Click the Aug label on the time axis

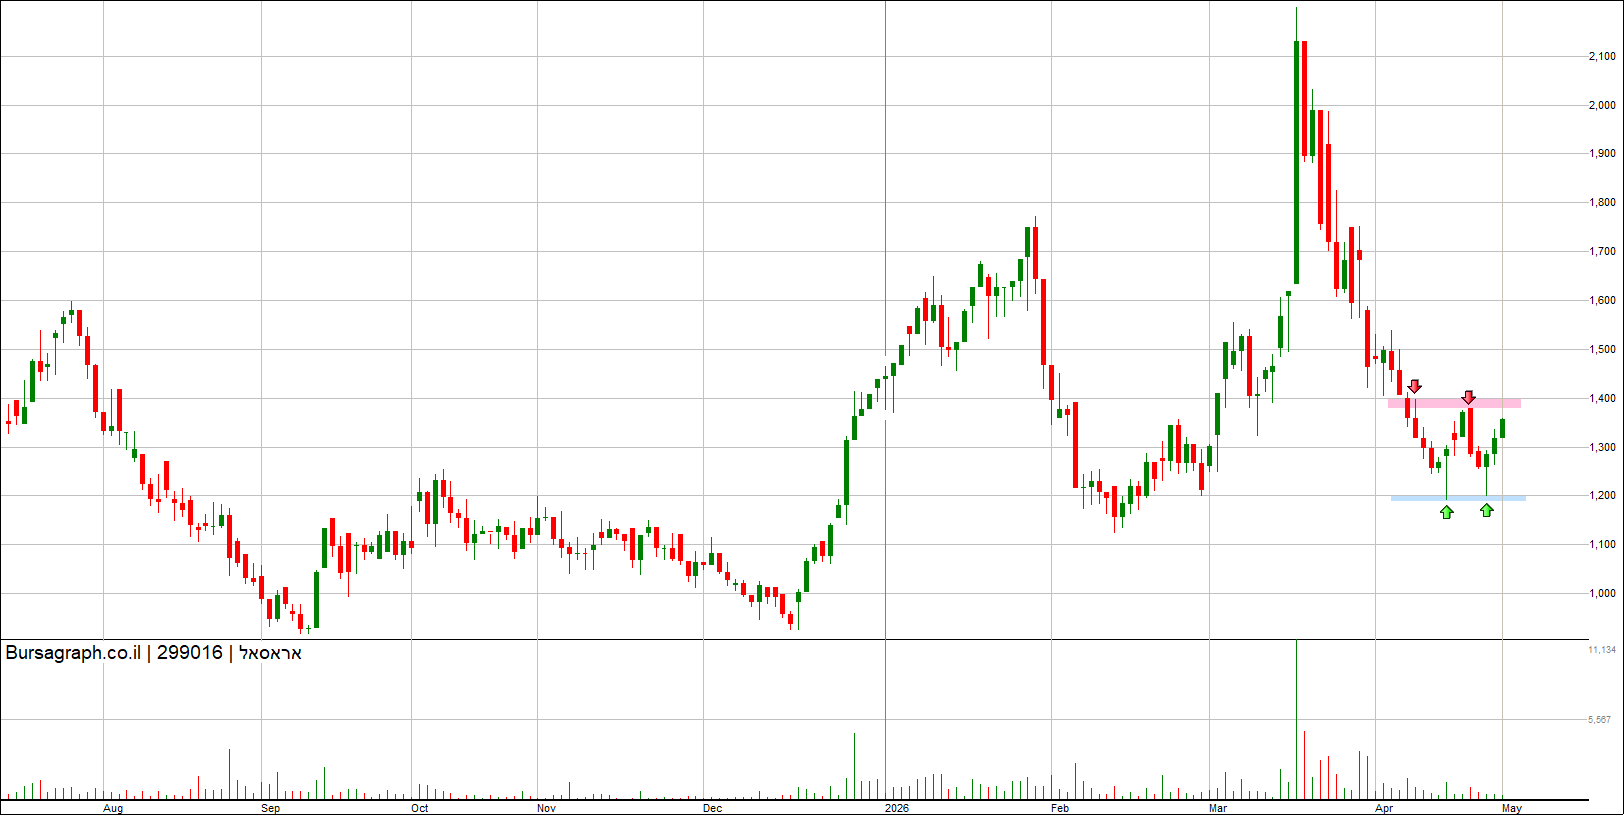(113, 808)
